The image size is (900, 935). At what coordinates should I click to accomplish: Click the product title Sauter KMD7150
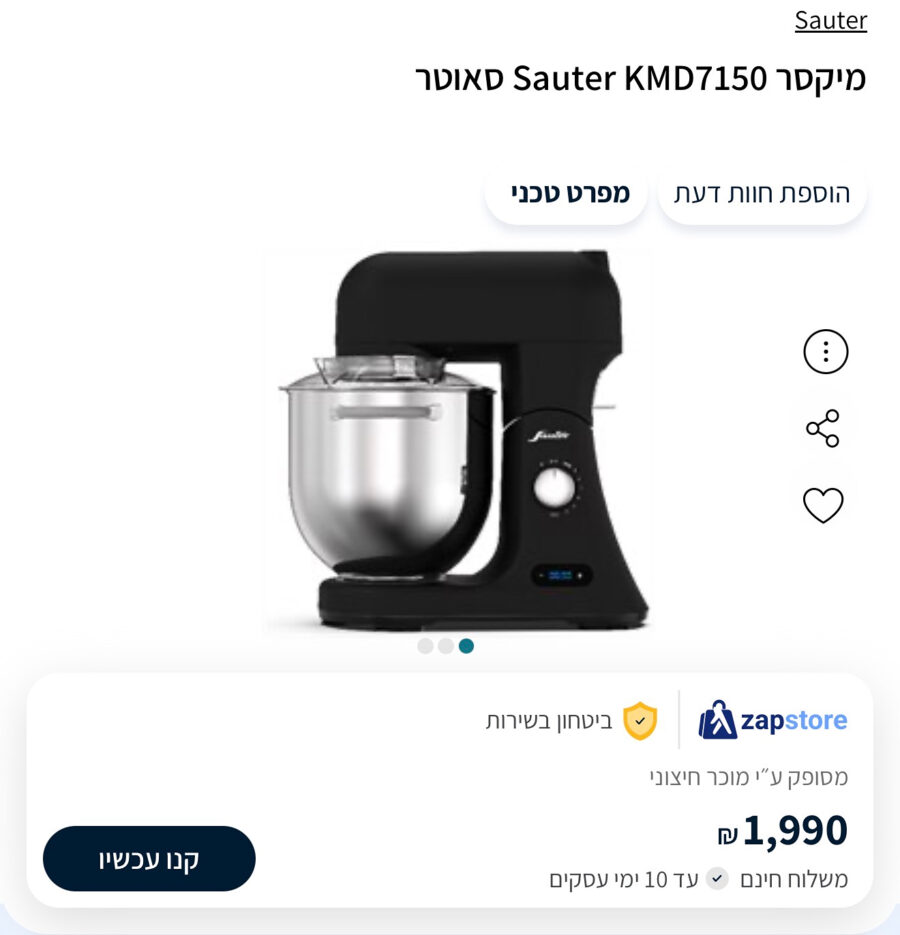point(641,79)
